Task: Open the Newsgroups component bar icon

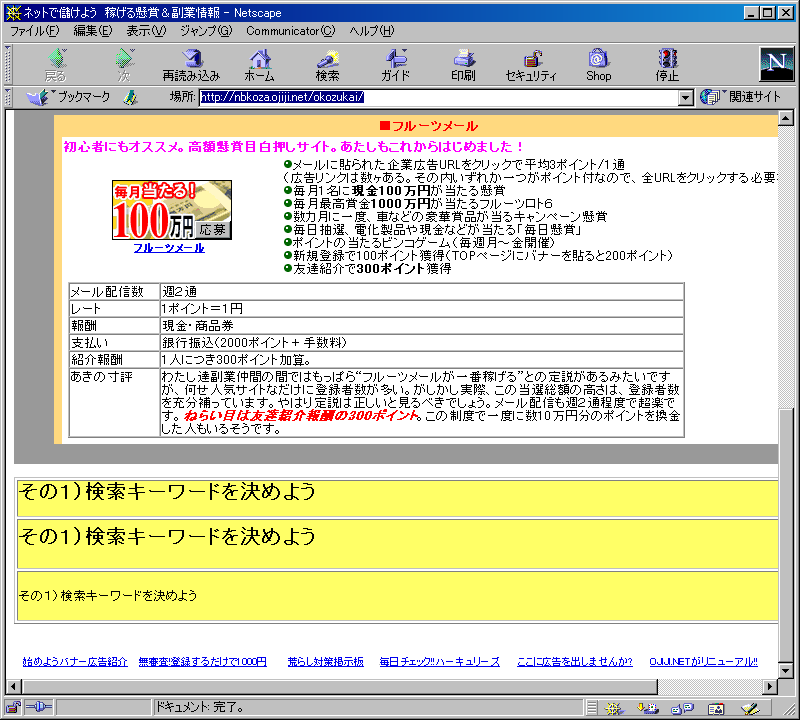Action: click(683, 708)
